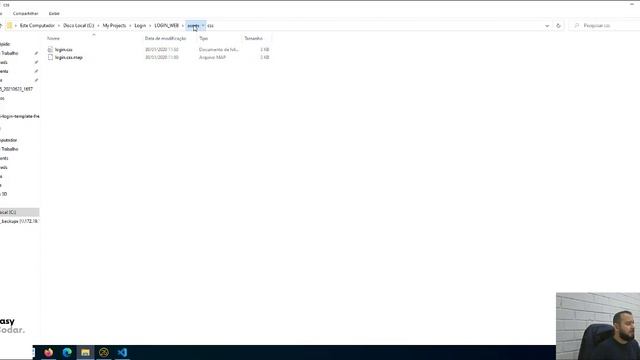Navigate to Este Computador in breadcrumb
Viewport: 640px width, 360px height.
click(x=37, y=26)
